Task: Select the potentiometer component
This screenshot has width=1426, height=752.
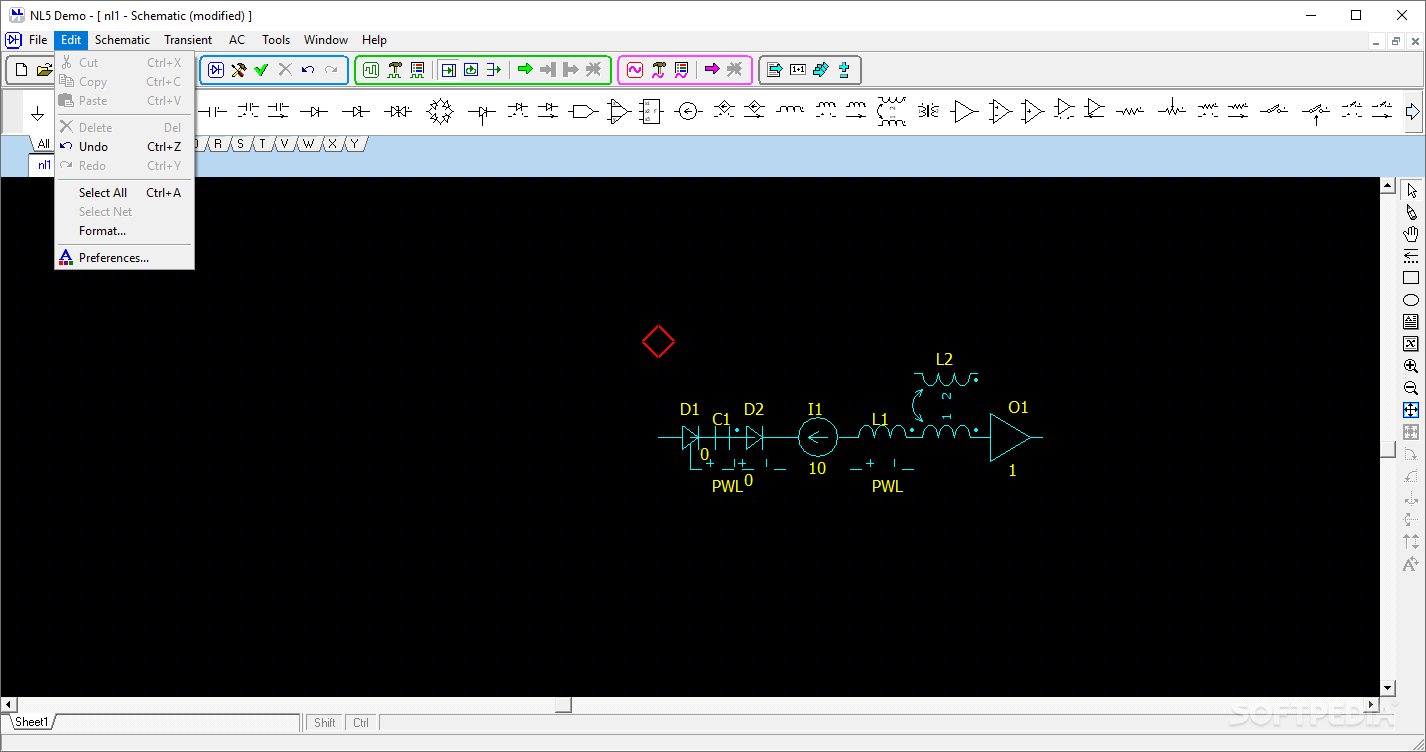Action: (1172, 111)
